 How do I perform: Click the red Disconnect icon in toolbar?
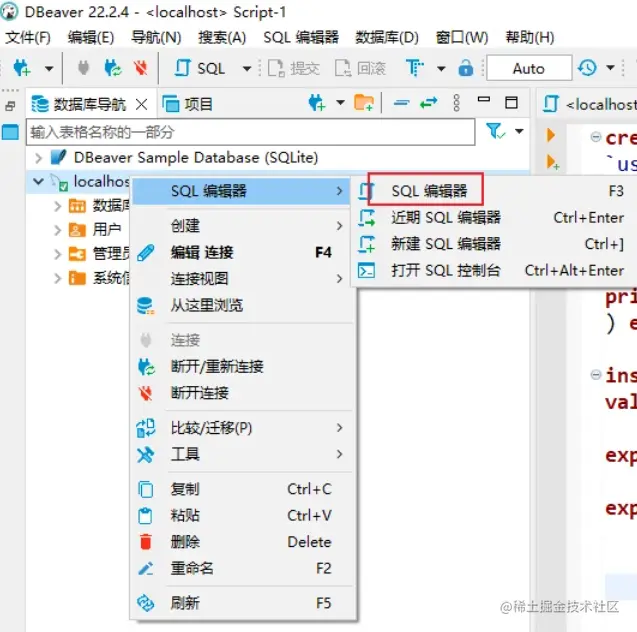[x=141, y=68]
